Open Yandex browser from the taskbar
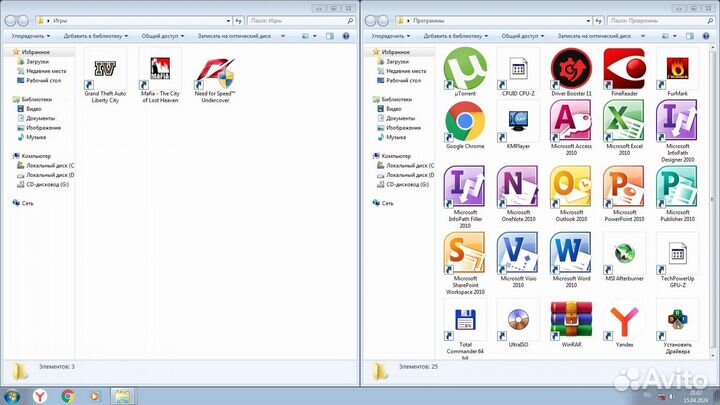This screenshot has height=405, width=720. pyautogui.click(x=40, y=396)
